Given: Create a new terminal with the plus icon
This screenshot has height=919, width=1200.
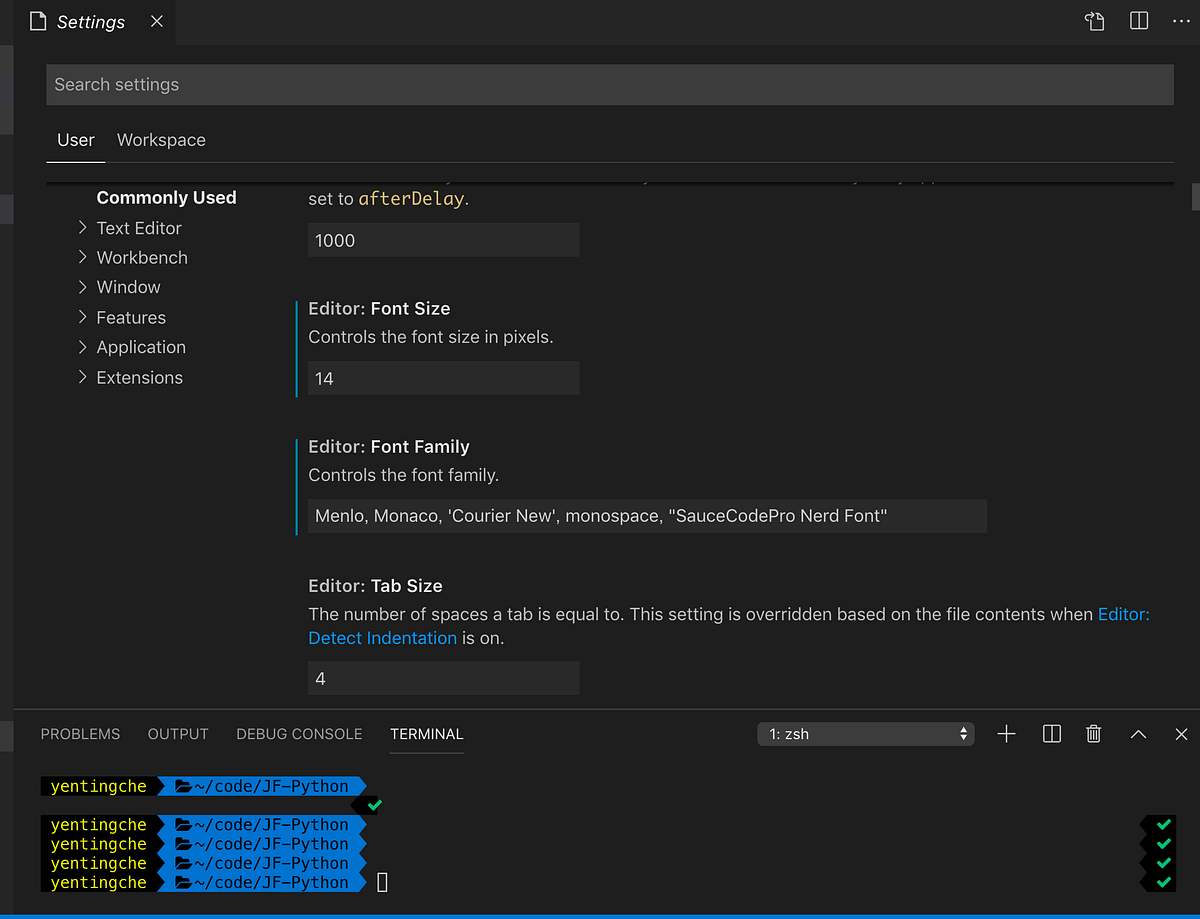Looking at the screenshot, I should point(1006,734).
